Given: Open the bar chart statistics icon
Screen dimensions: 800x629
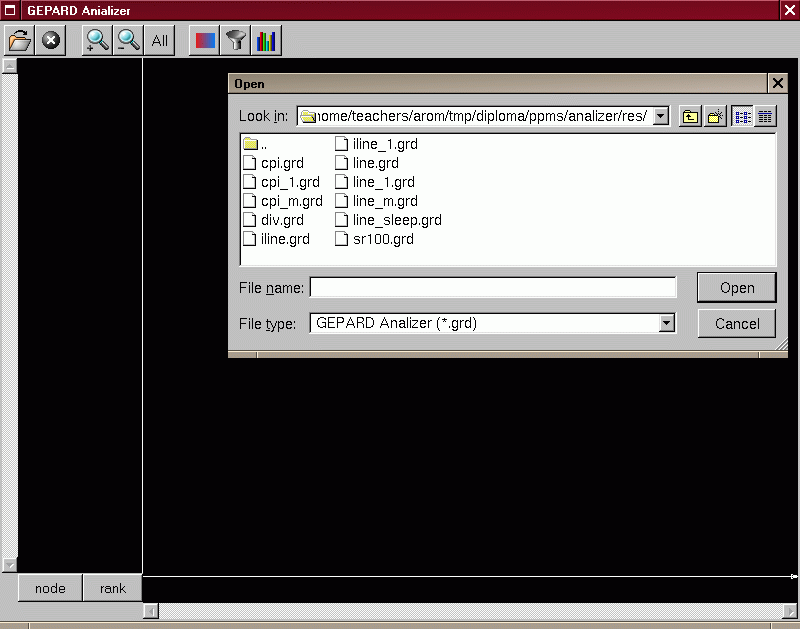Looking at the screenshot, I should (x=266, y=41).
